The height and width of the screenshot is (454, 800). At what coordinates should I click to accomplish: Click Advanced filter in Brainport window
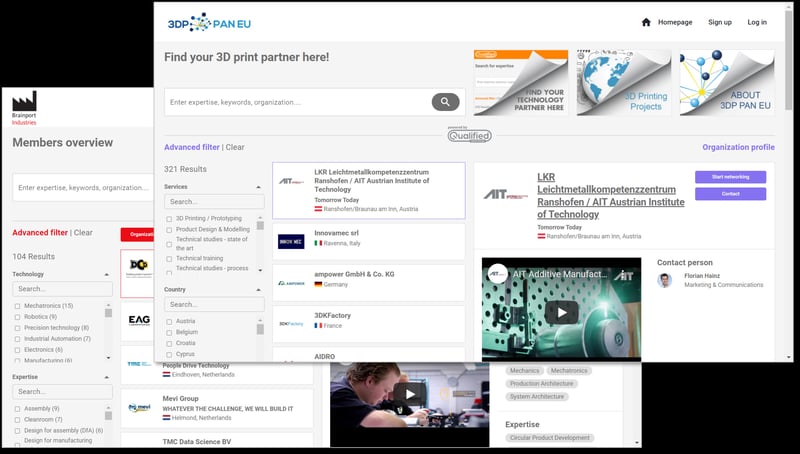[x=40, y=232]
